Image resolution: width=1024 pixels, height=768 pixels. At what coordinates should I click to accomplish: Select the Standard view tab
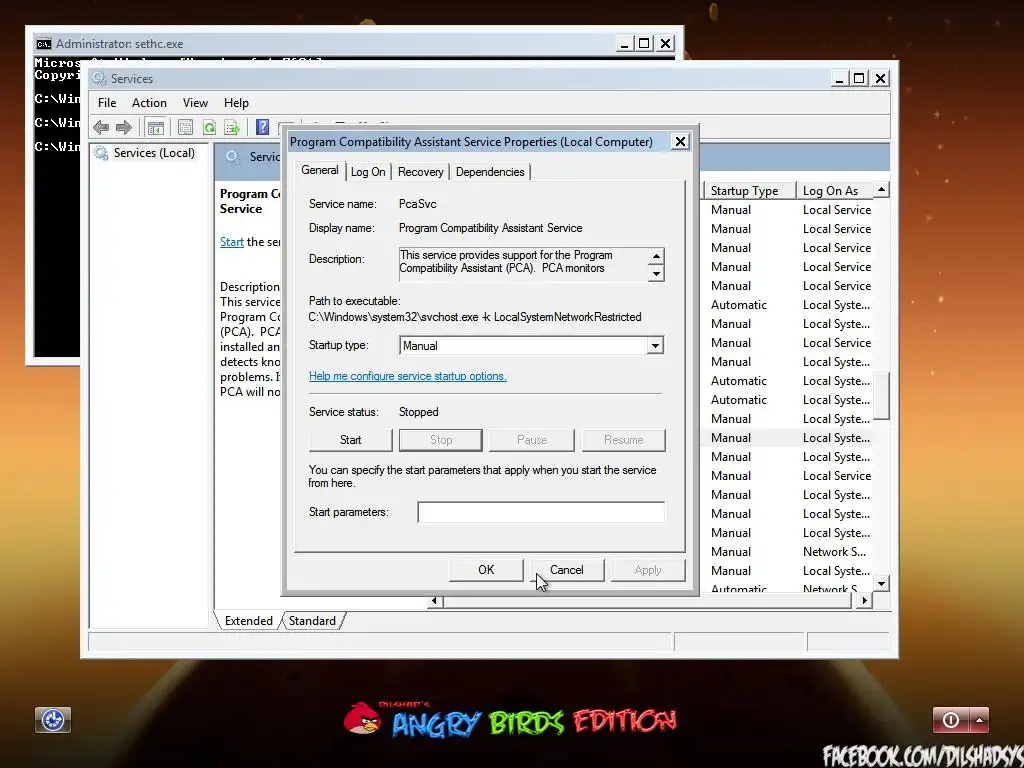312,620
